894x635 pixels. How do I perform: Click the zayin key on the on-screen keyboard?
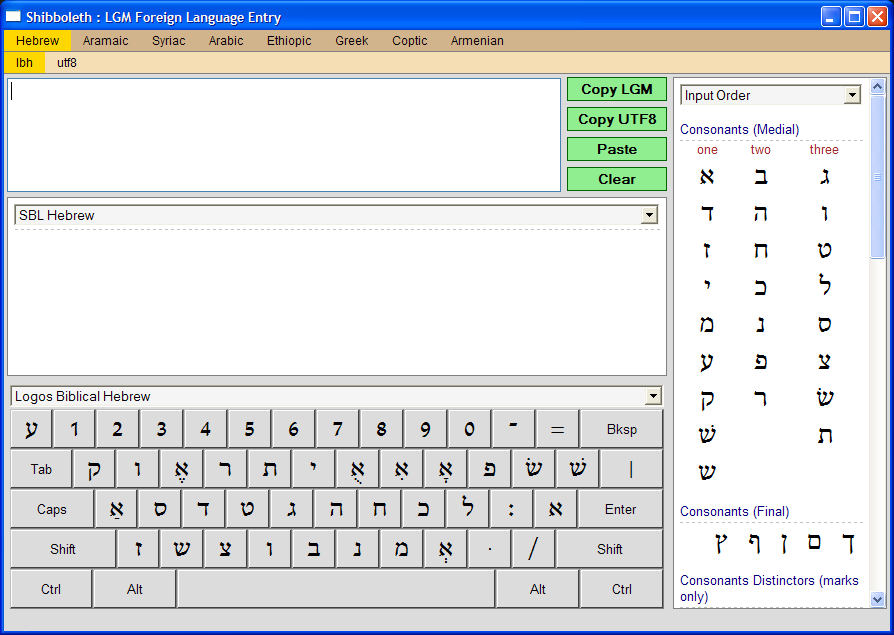[x=138, y=549]
